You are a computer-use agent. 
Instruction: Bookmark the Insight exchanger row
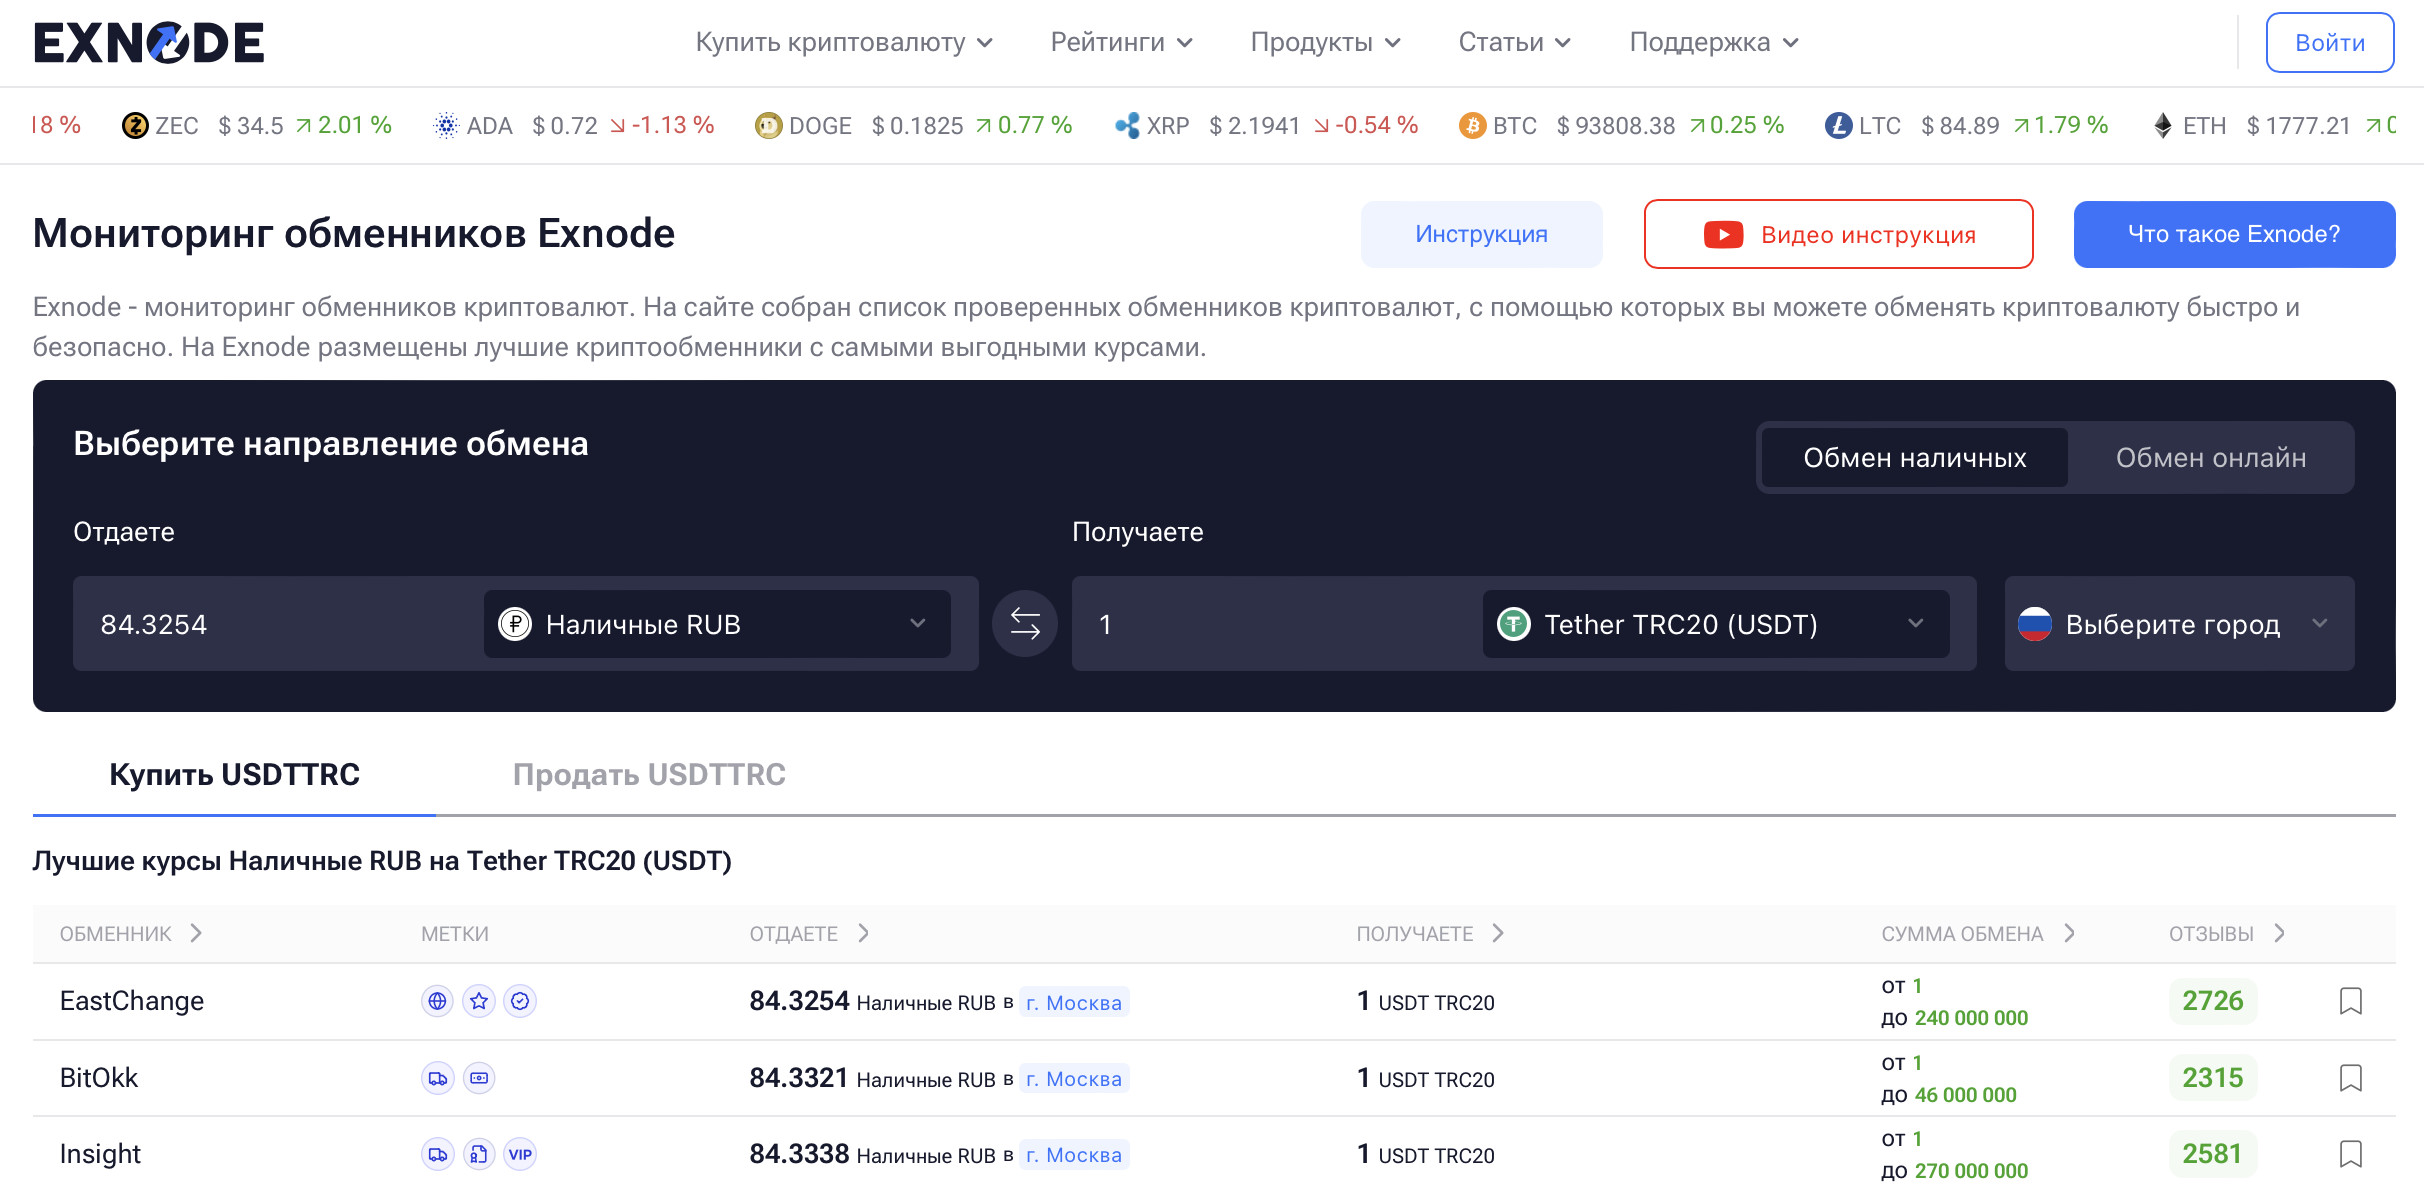tap(2350, 1154)
